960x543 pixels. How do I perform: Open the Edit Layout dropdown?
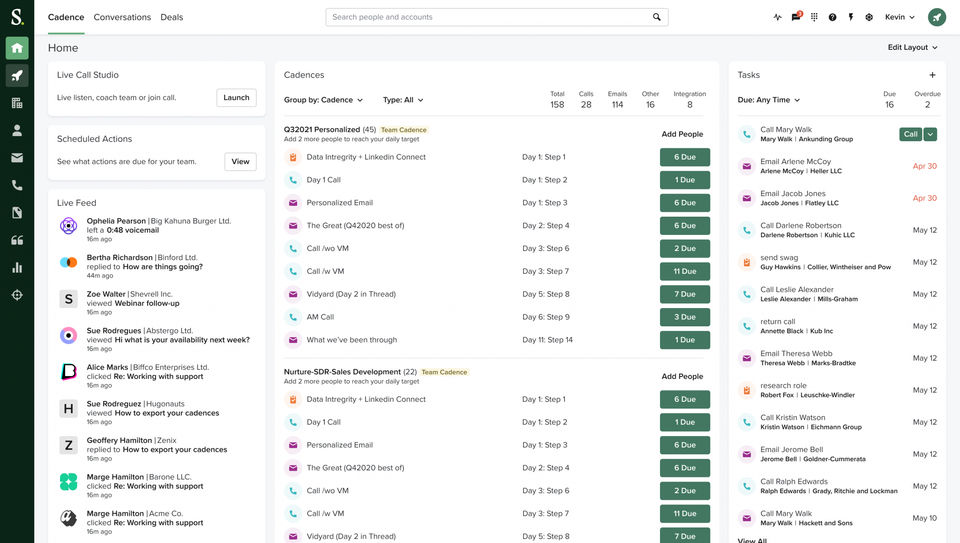pyautogui.click(x=912, y=47)
